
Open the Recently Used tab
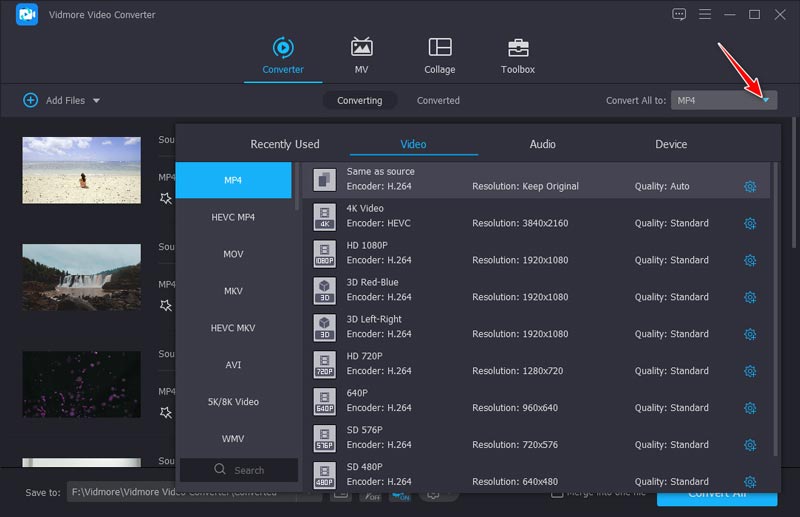pyautogui.click(x=285, y=144)
